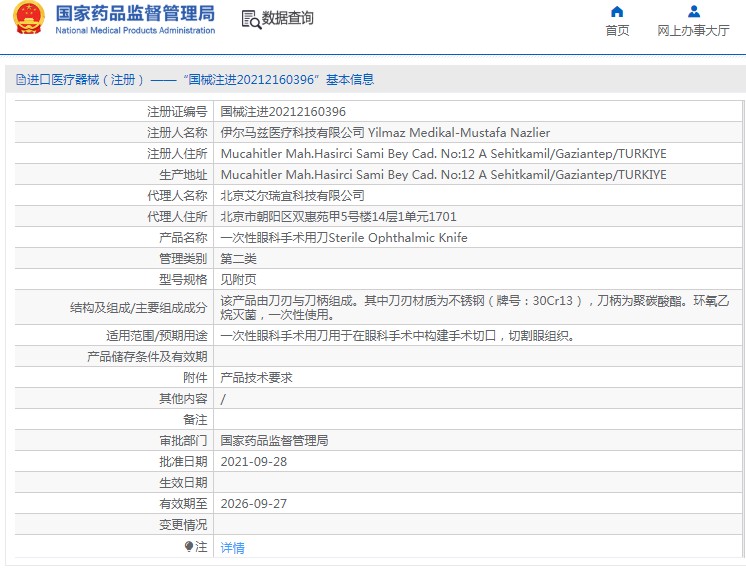The height and width of the screenshot is (574, 746).
Task: Click the 国家药品监督管理局 title
Action: coord(135,13)
